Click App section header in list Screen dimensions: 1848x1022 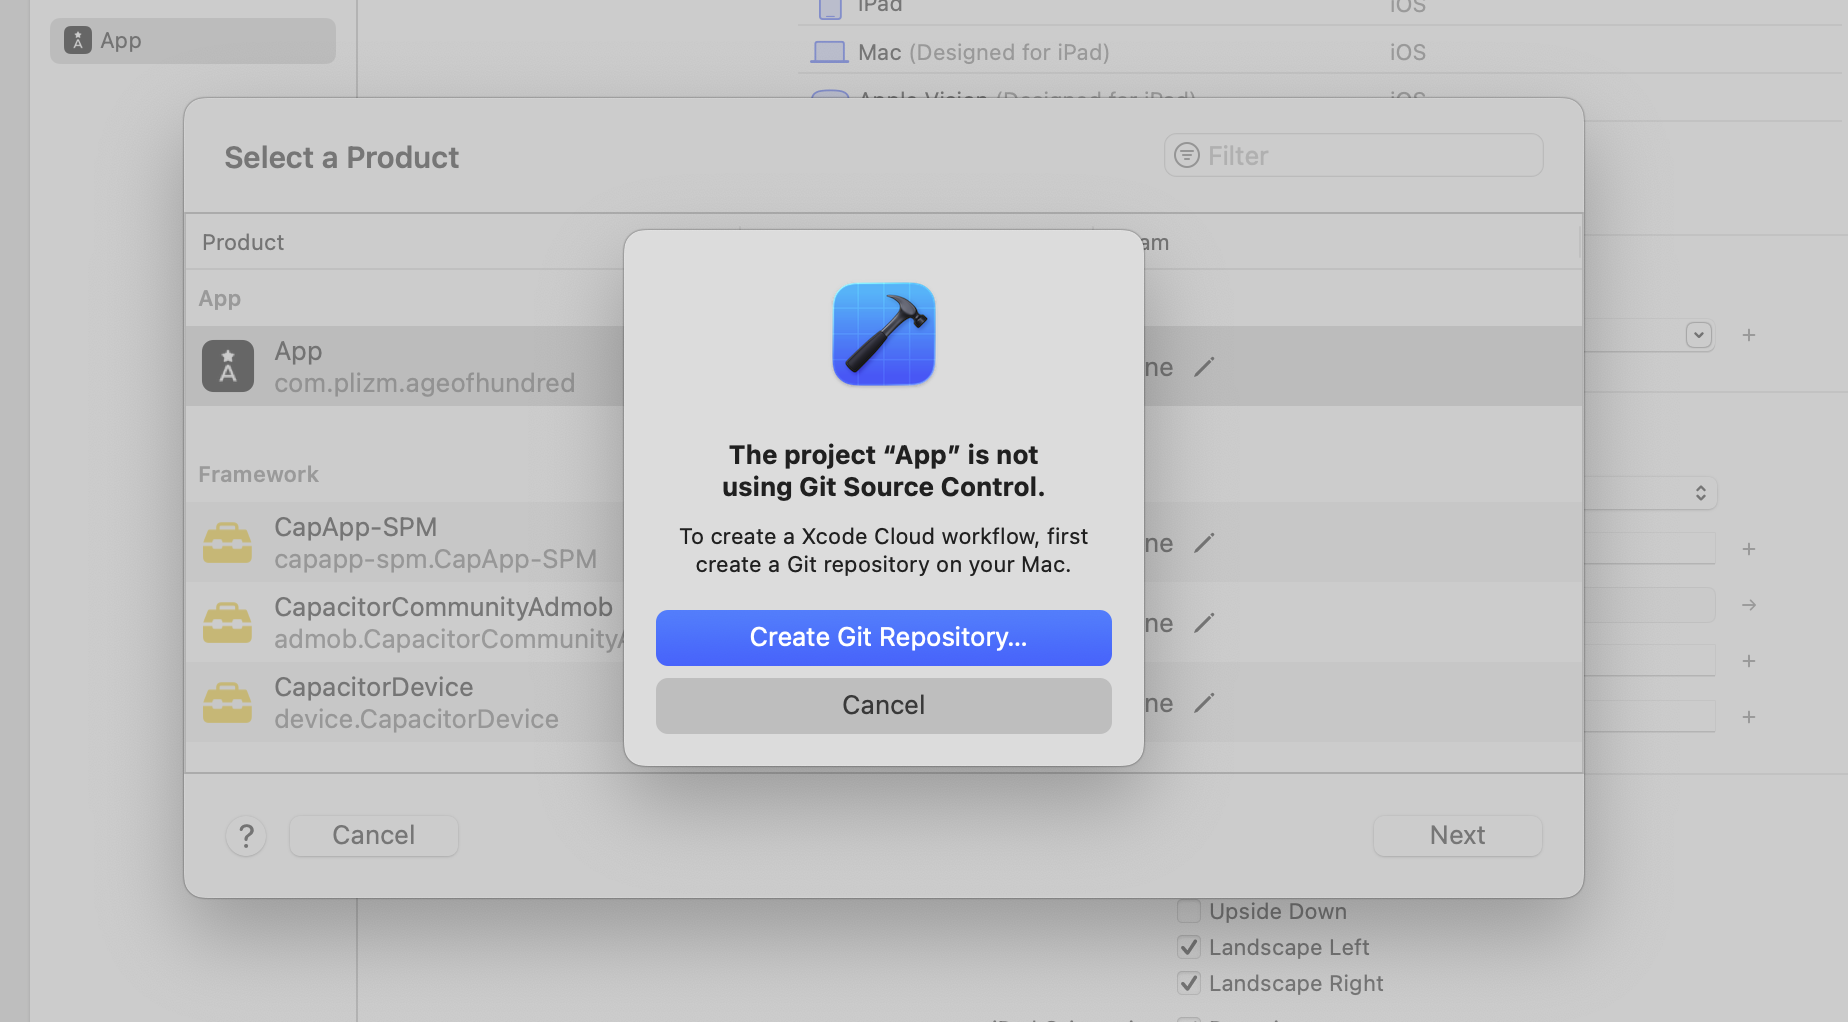tap(220, 298)
